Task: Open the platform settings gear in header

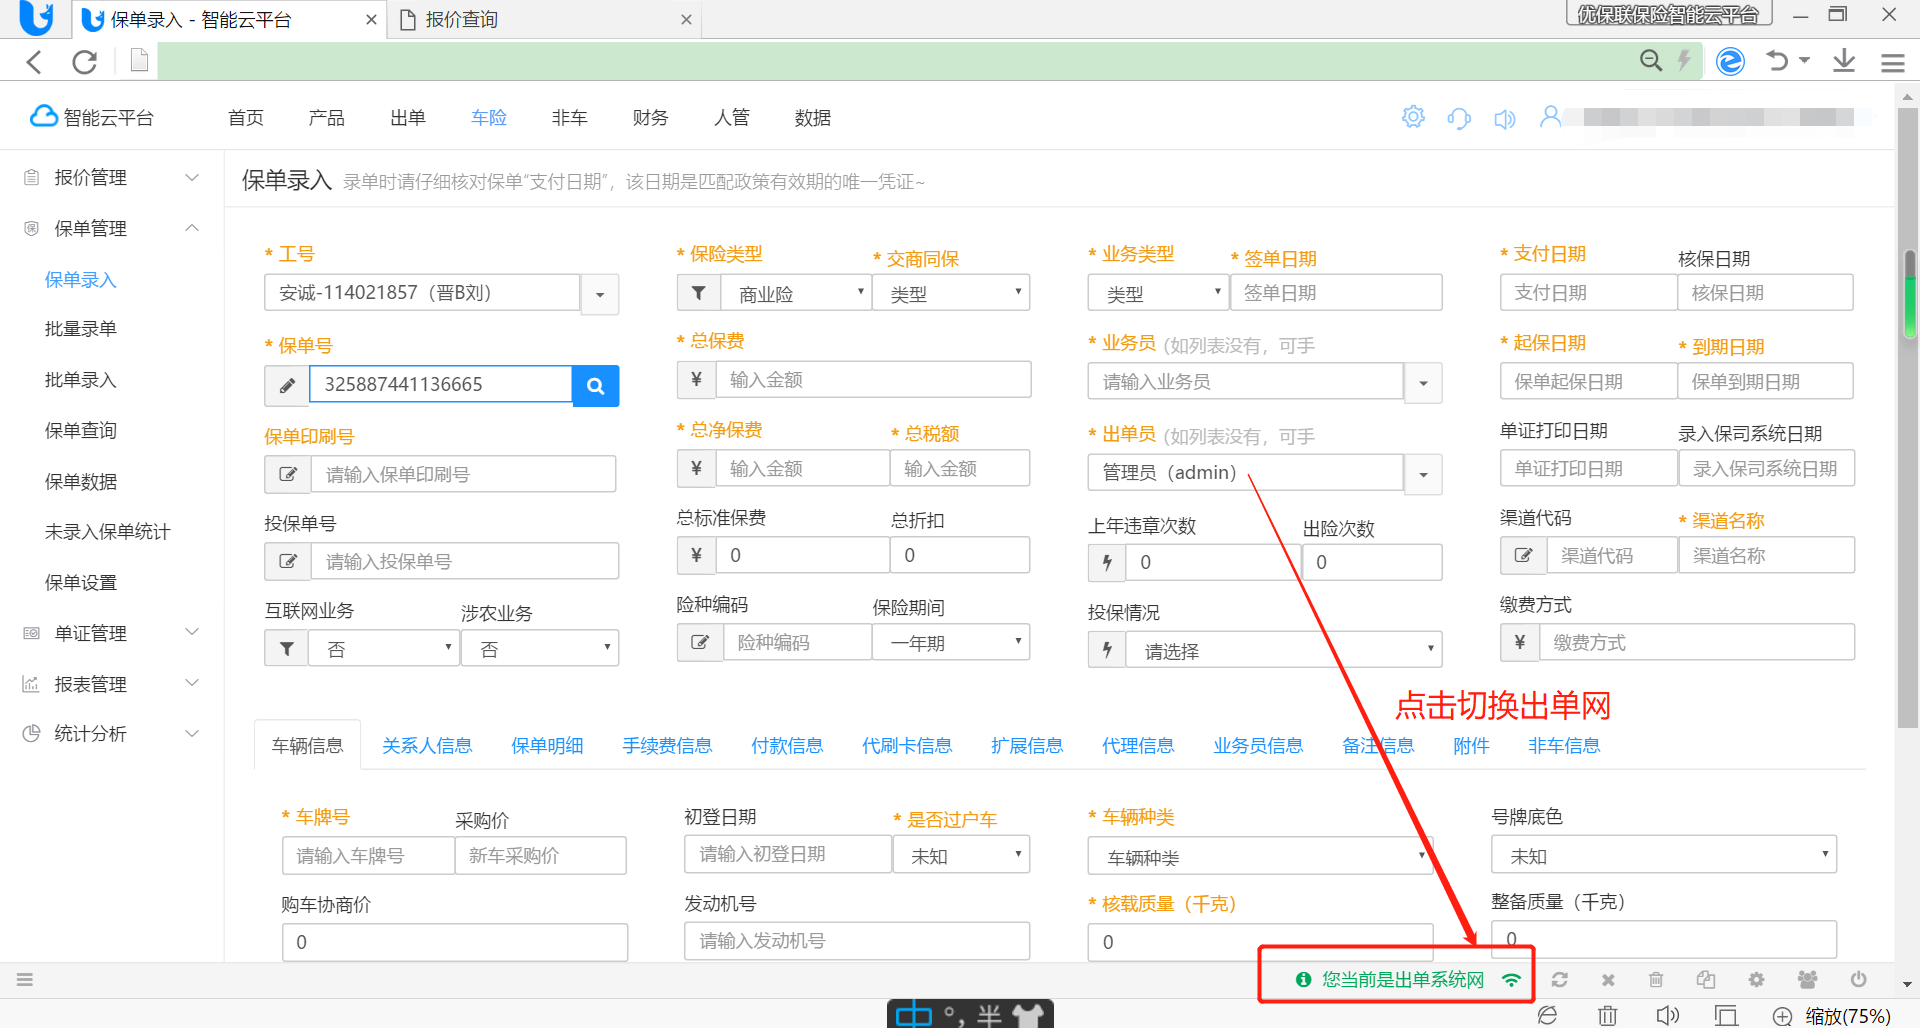Action: click(1413, 117)
